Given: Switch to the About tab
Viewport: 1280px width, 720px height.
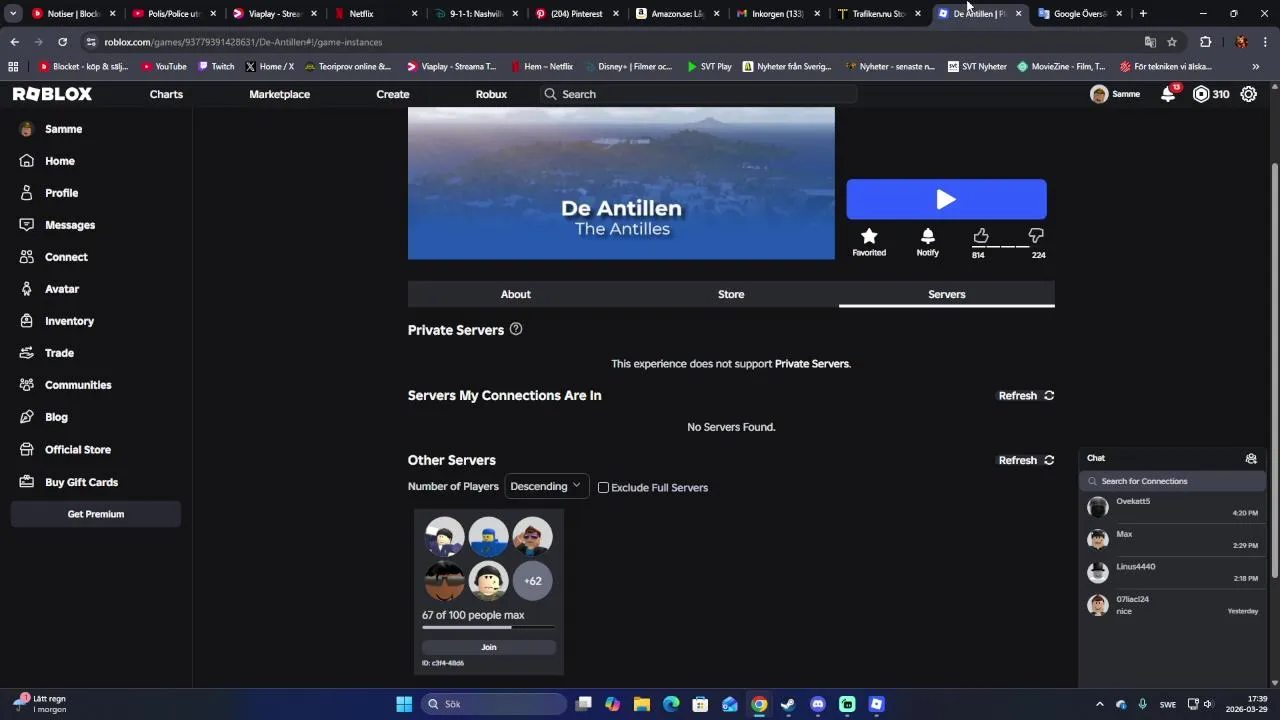Looking at the screenshot, I should (x=515, y=294).
